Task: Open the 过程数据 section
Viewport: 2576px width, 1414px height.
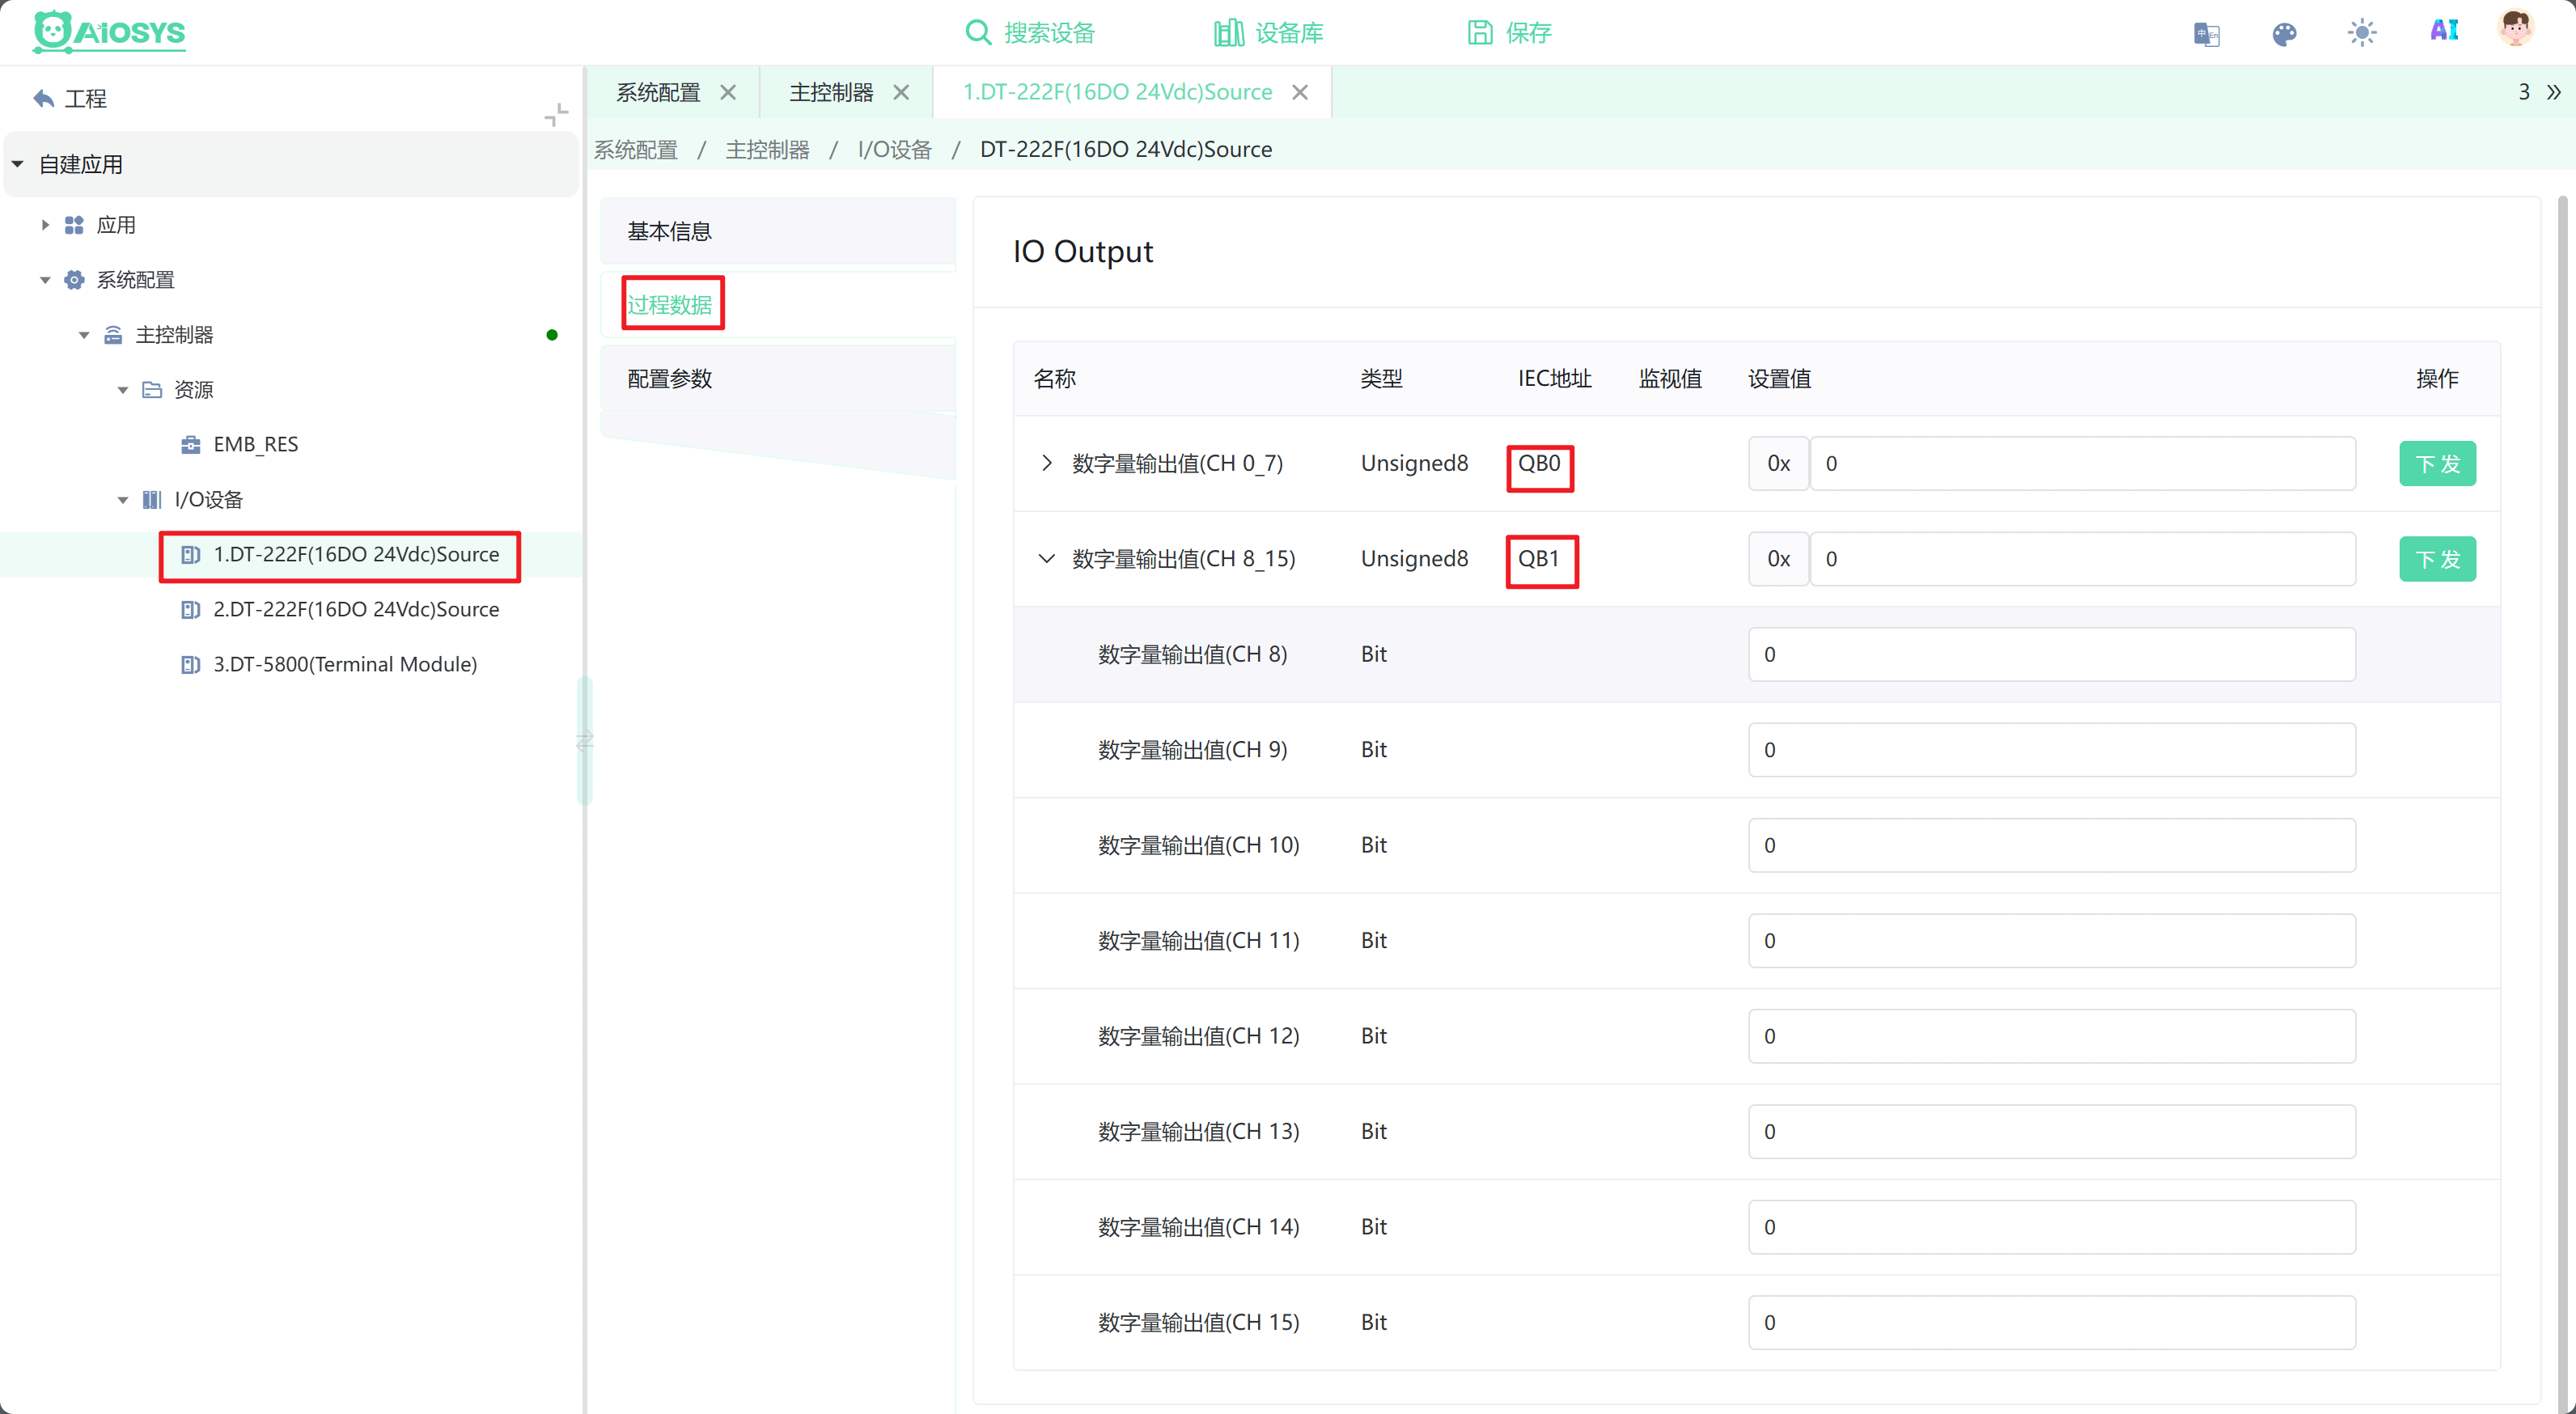Action: coord(778,304)
